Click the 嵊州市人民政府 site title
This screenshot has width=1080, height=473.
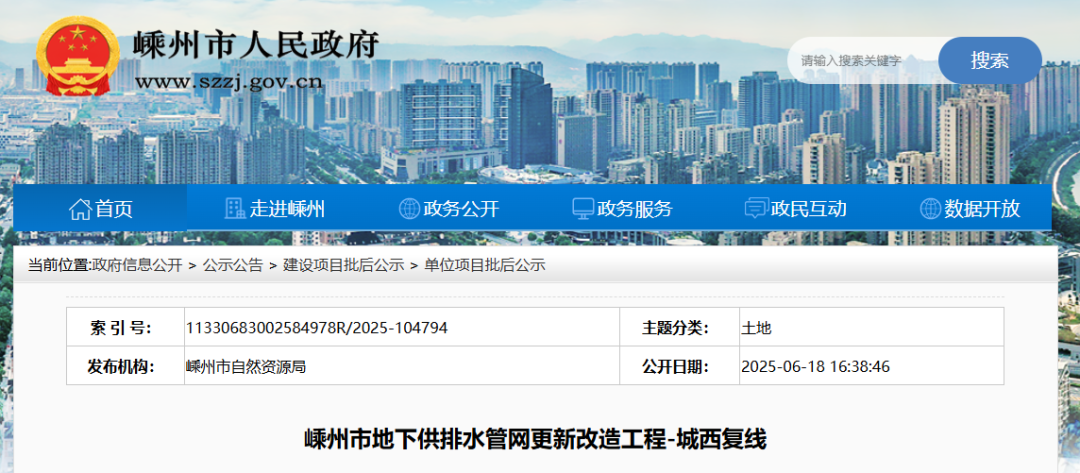coord(256,45)
